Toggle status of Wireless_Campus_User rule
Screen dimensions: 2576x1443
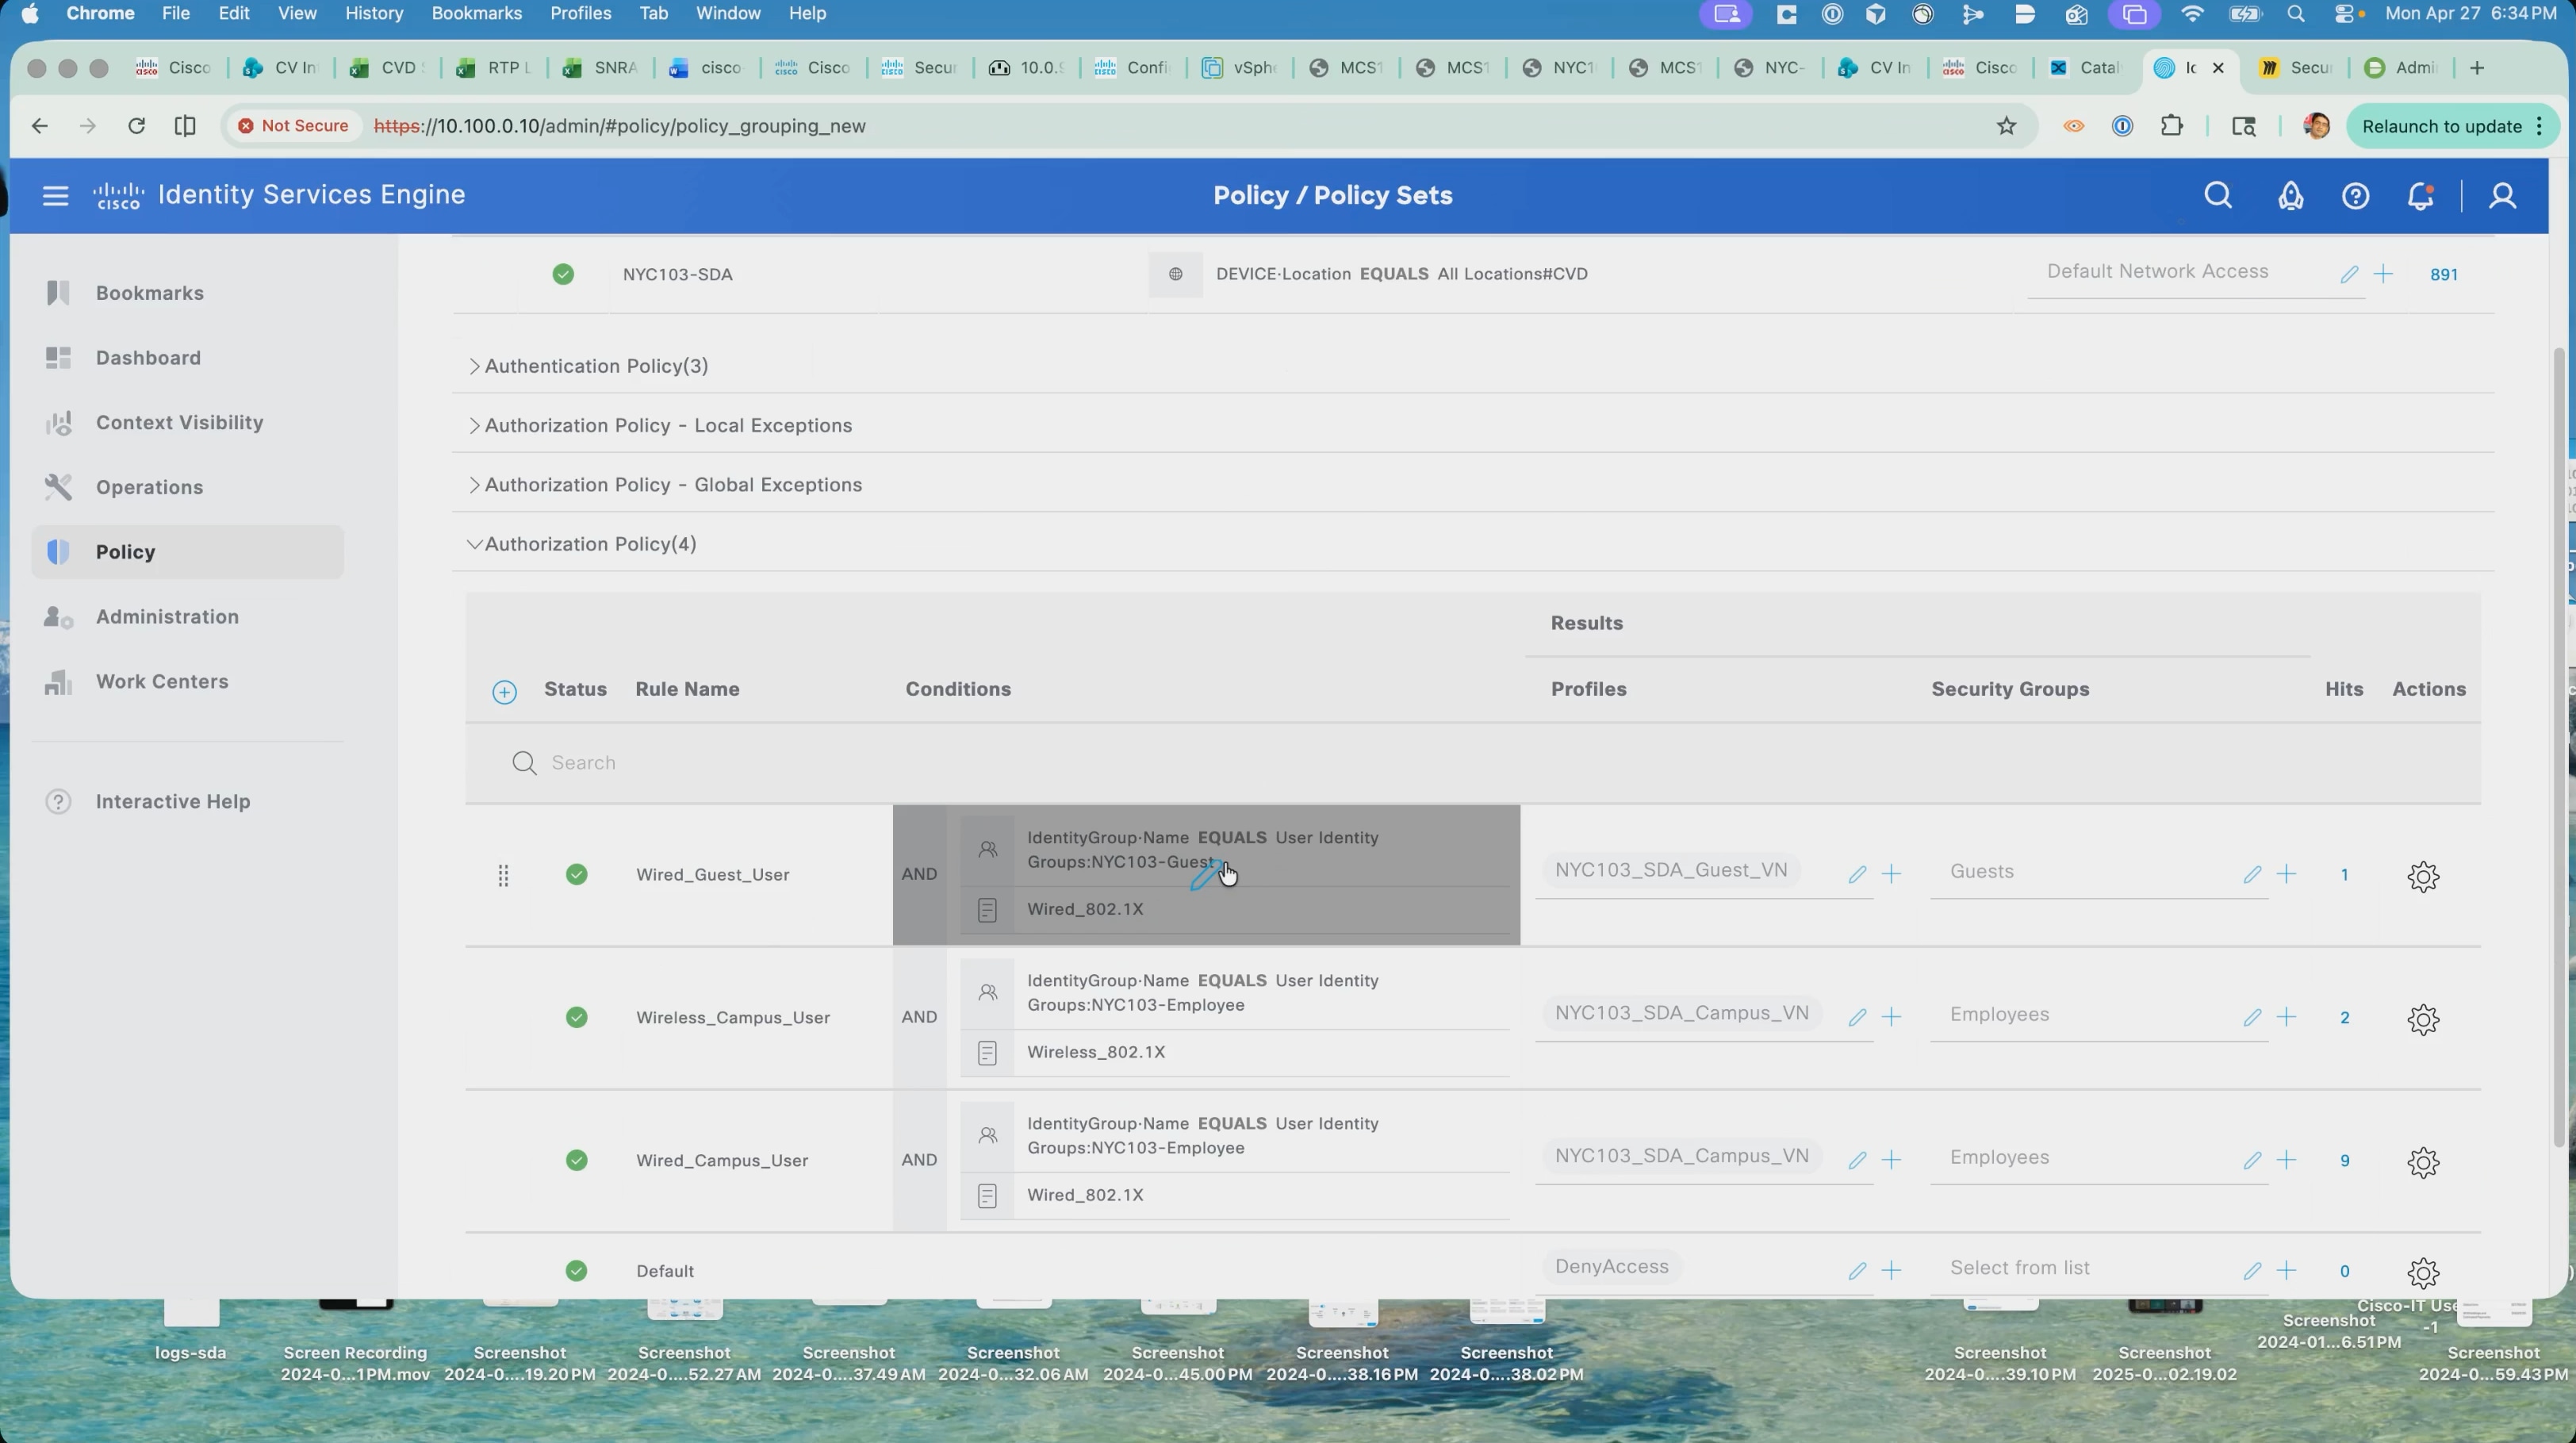[x=576, y=1017]
